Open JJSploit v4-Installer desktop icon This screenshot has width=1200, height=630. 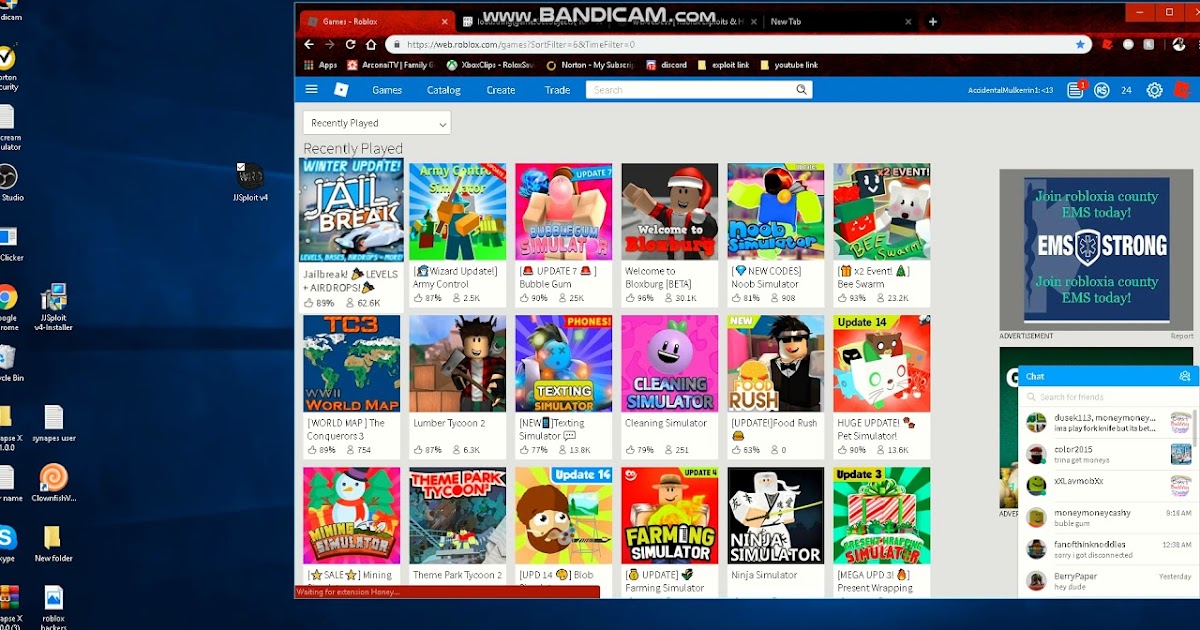[x=54, y=308]
